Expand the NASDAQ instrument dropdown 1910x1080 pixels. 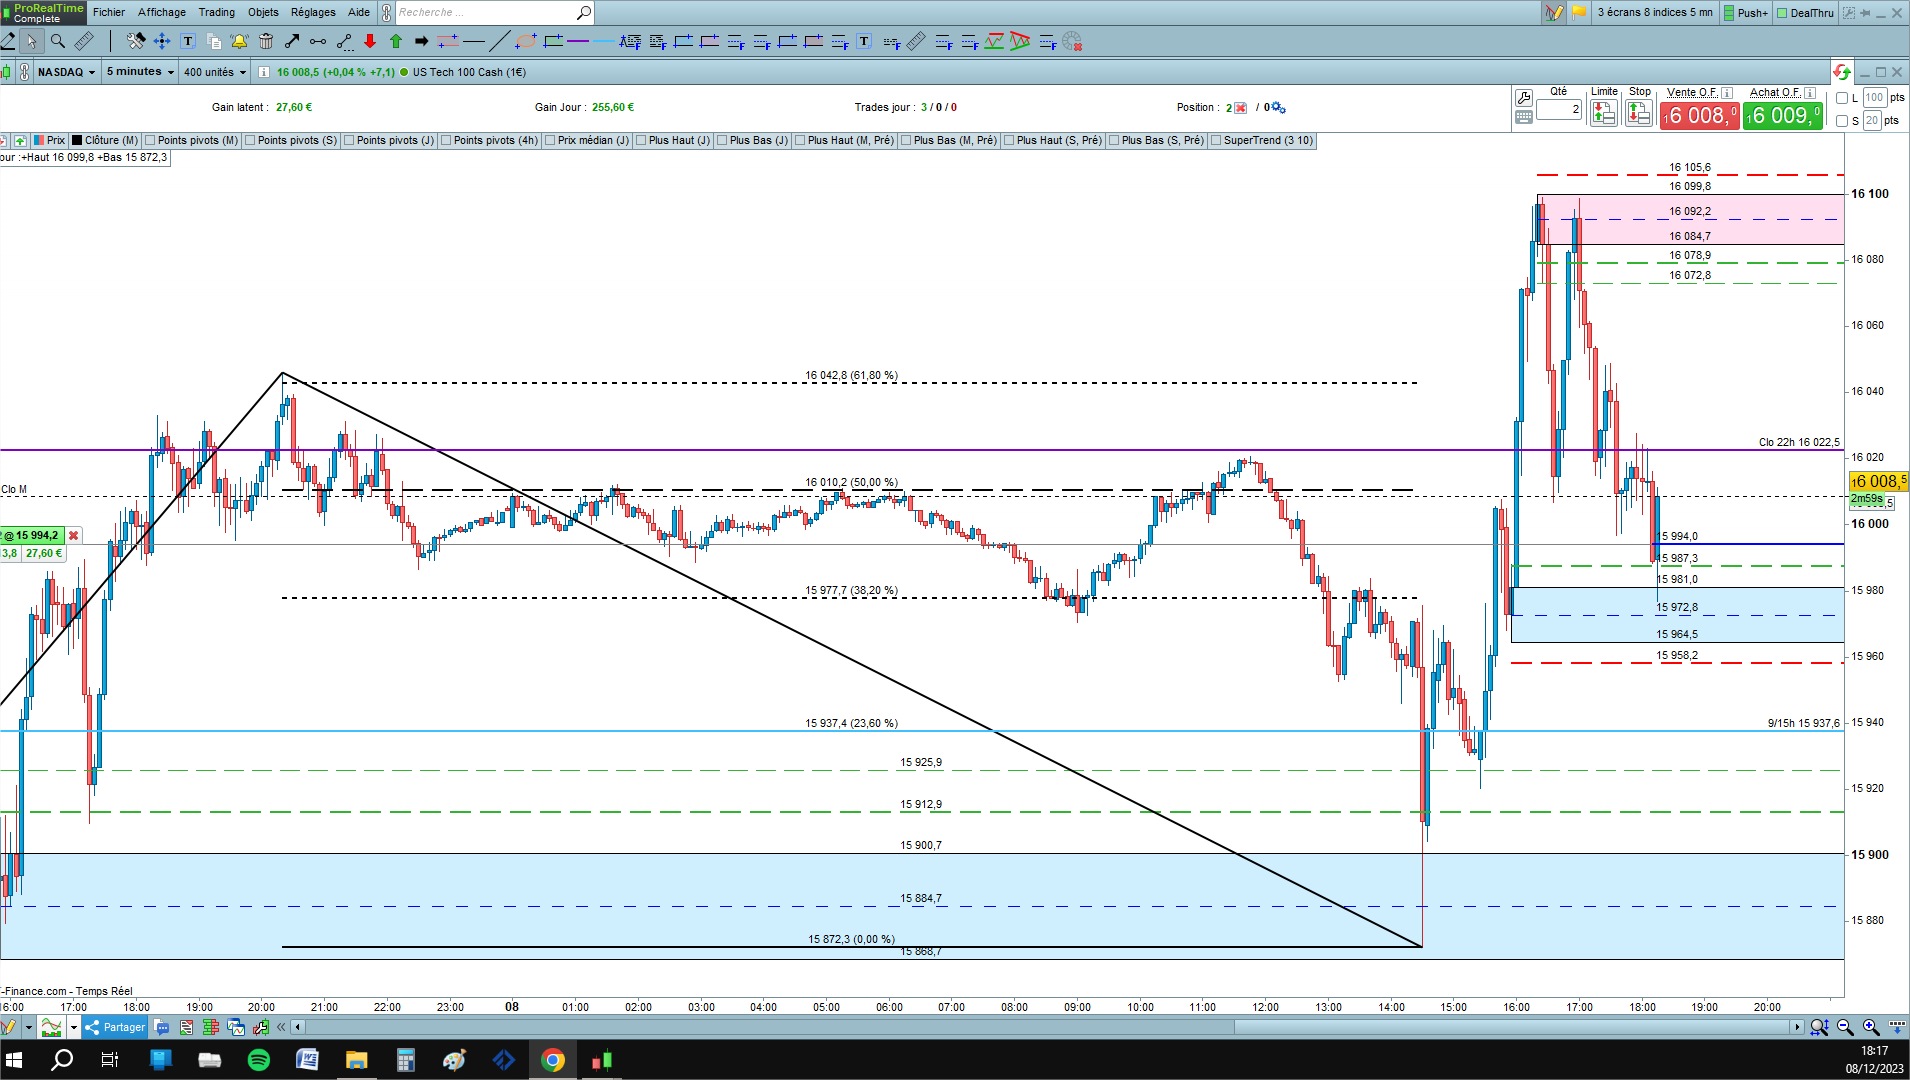pos(66,72)
